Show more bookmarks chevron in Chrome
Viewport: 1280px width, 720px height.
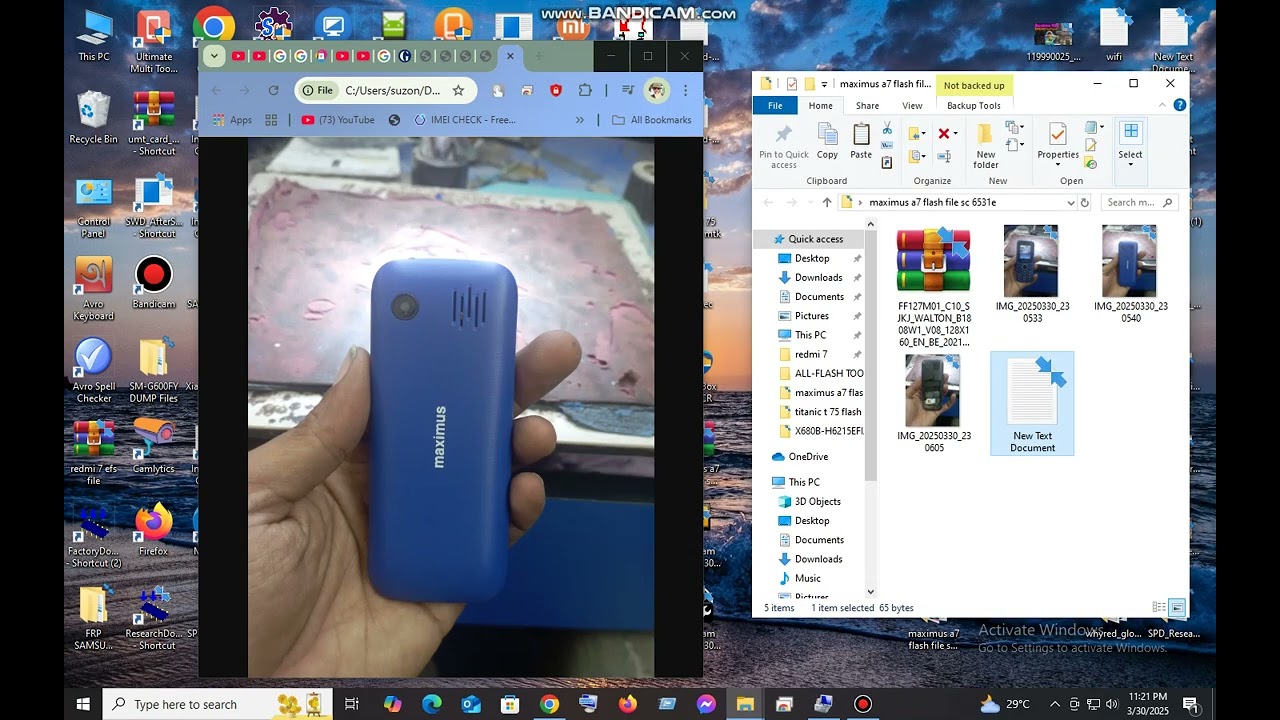click(579, 120)
